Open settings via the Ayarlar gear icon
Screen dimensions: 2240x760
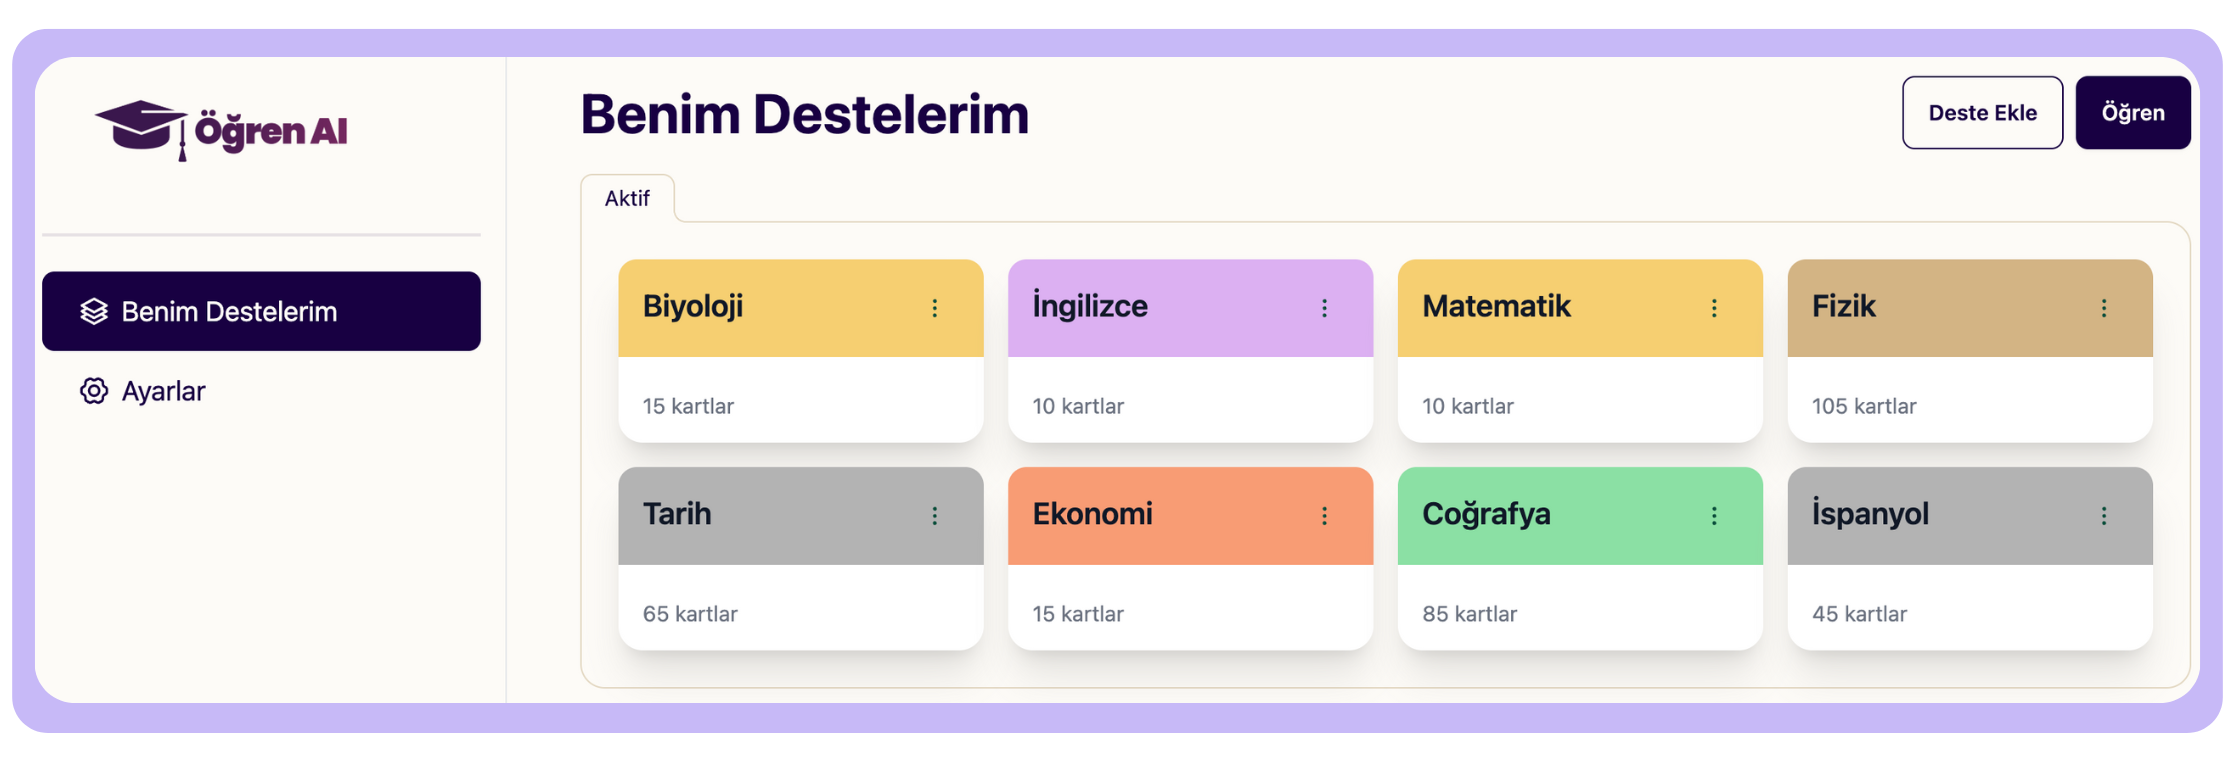(94, 391)
